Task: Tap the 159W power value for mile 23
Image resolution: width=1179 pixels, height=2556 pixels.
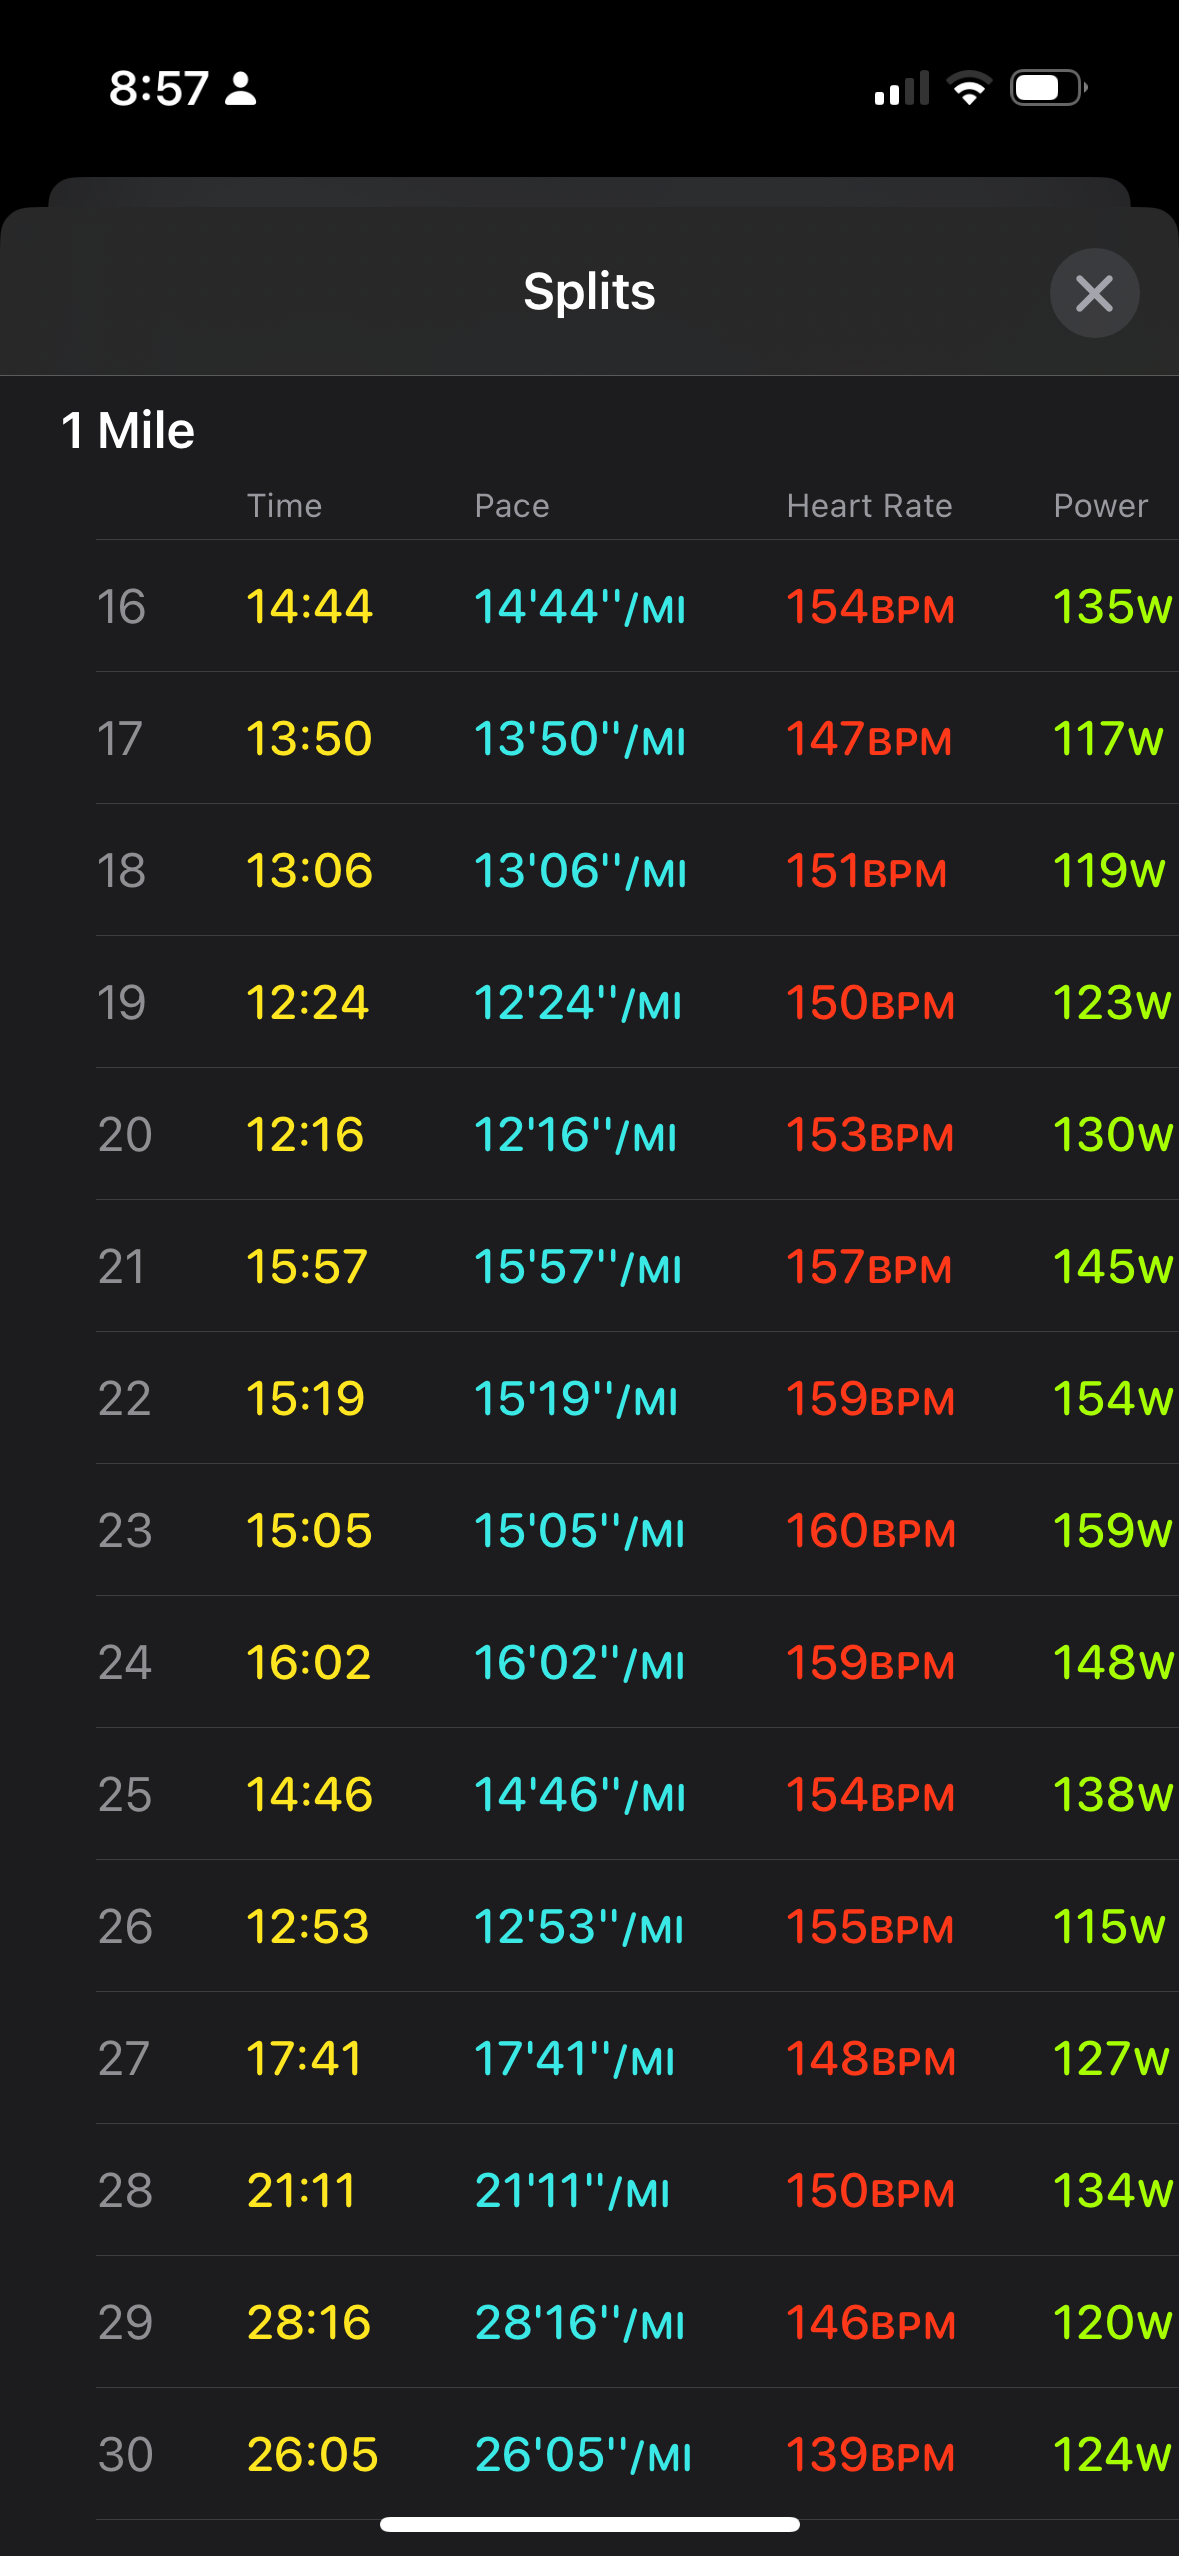Action: click(x=1112, y=1531)
